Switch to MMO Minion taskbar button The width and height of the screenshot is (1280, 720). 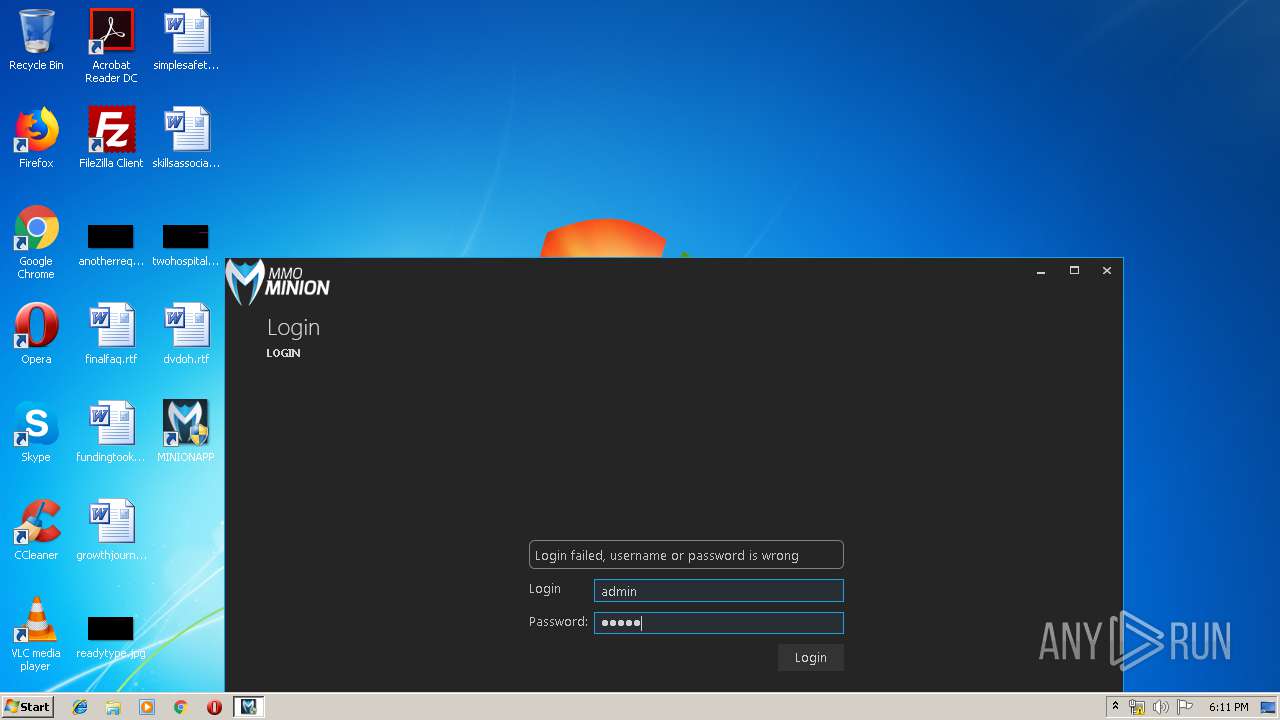pyautogui.click(x=248, y=707)
